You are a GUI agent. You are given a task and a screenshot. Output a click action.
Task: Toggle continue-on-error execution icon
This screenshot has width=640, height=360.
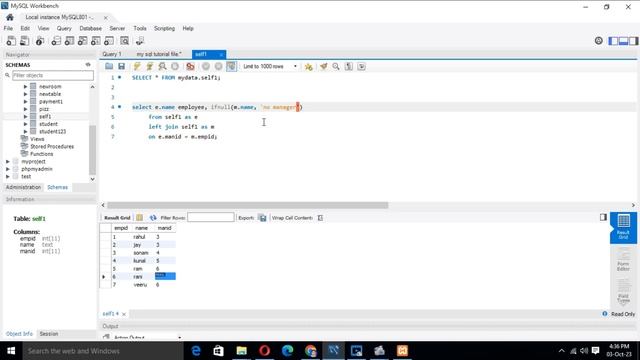190,66
